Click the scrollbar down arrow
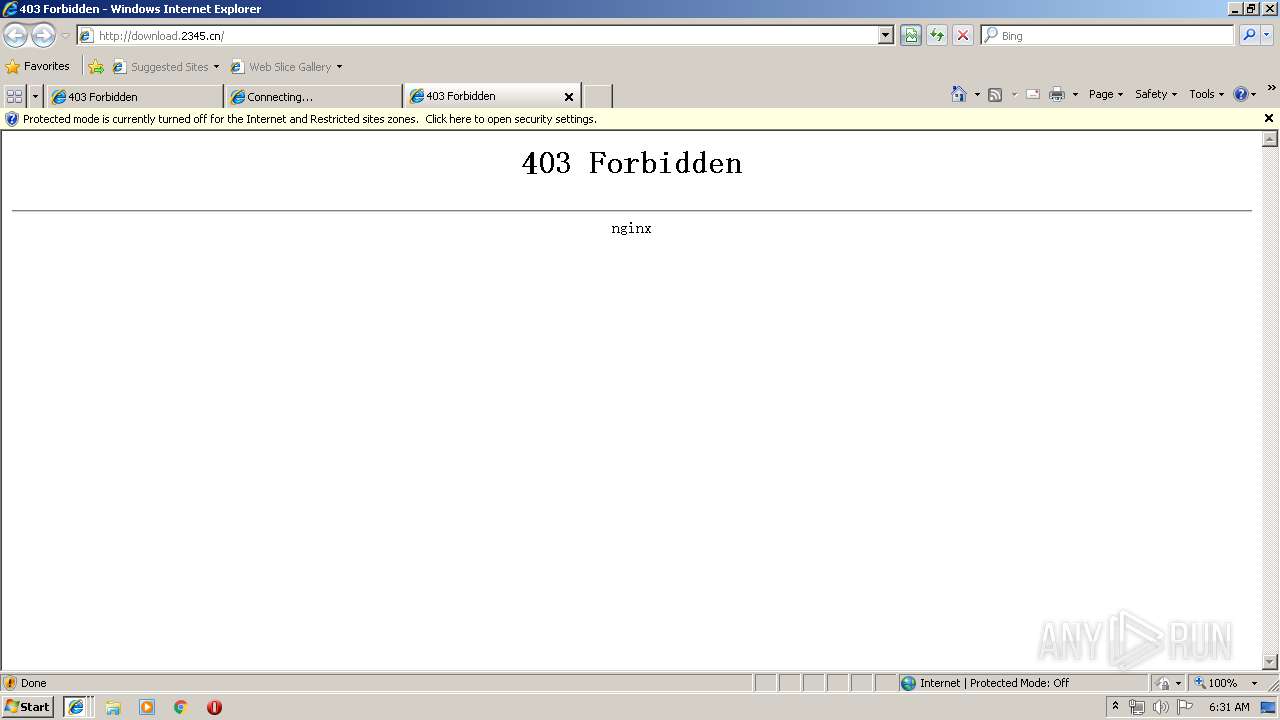This screenshot has height=720, width=1280. (1270, 661)
